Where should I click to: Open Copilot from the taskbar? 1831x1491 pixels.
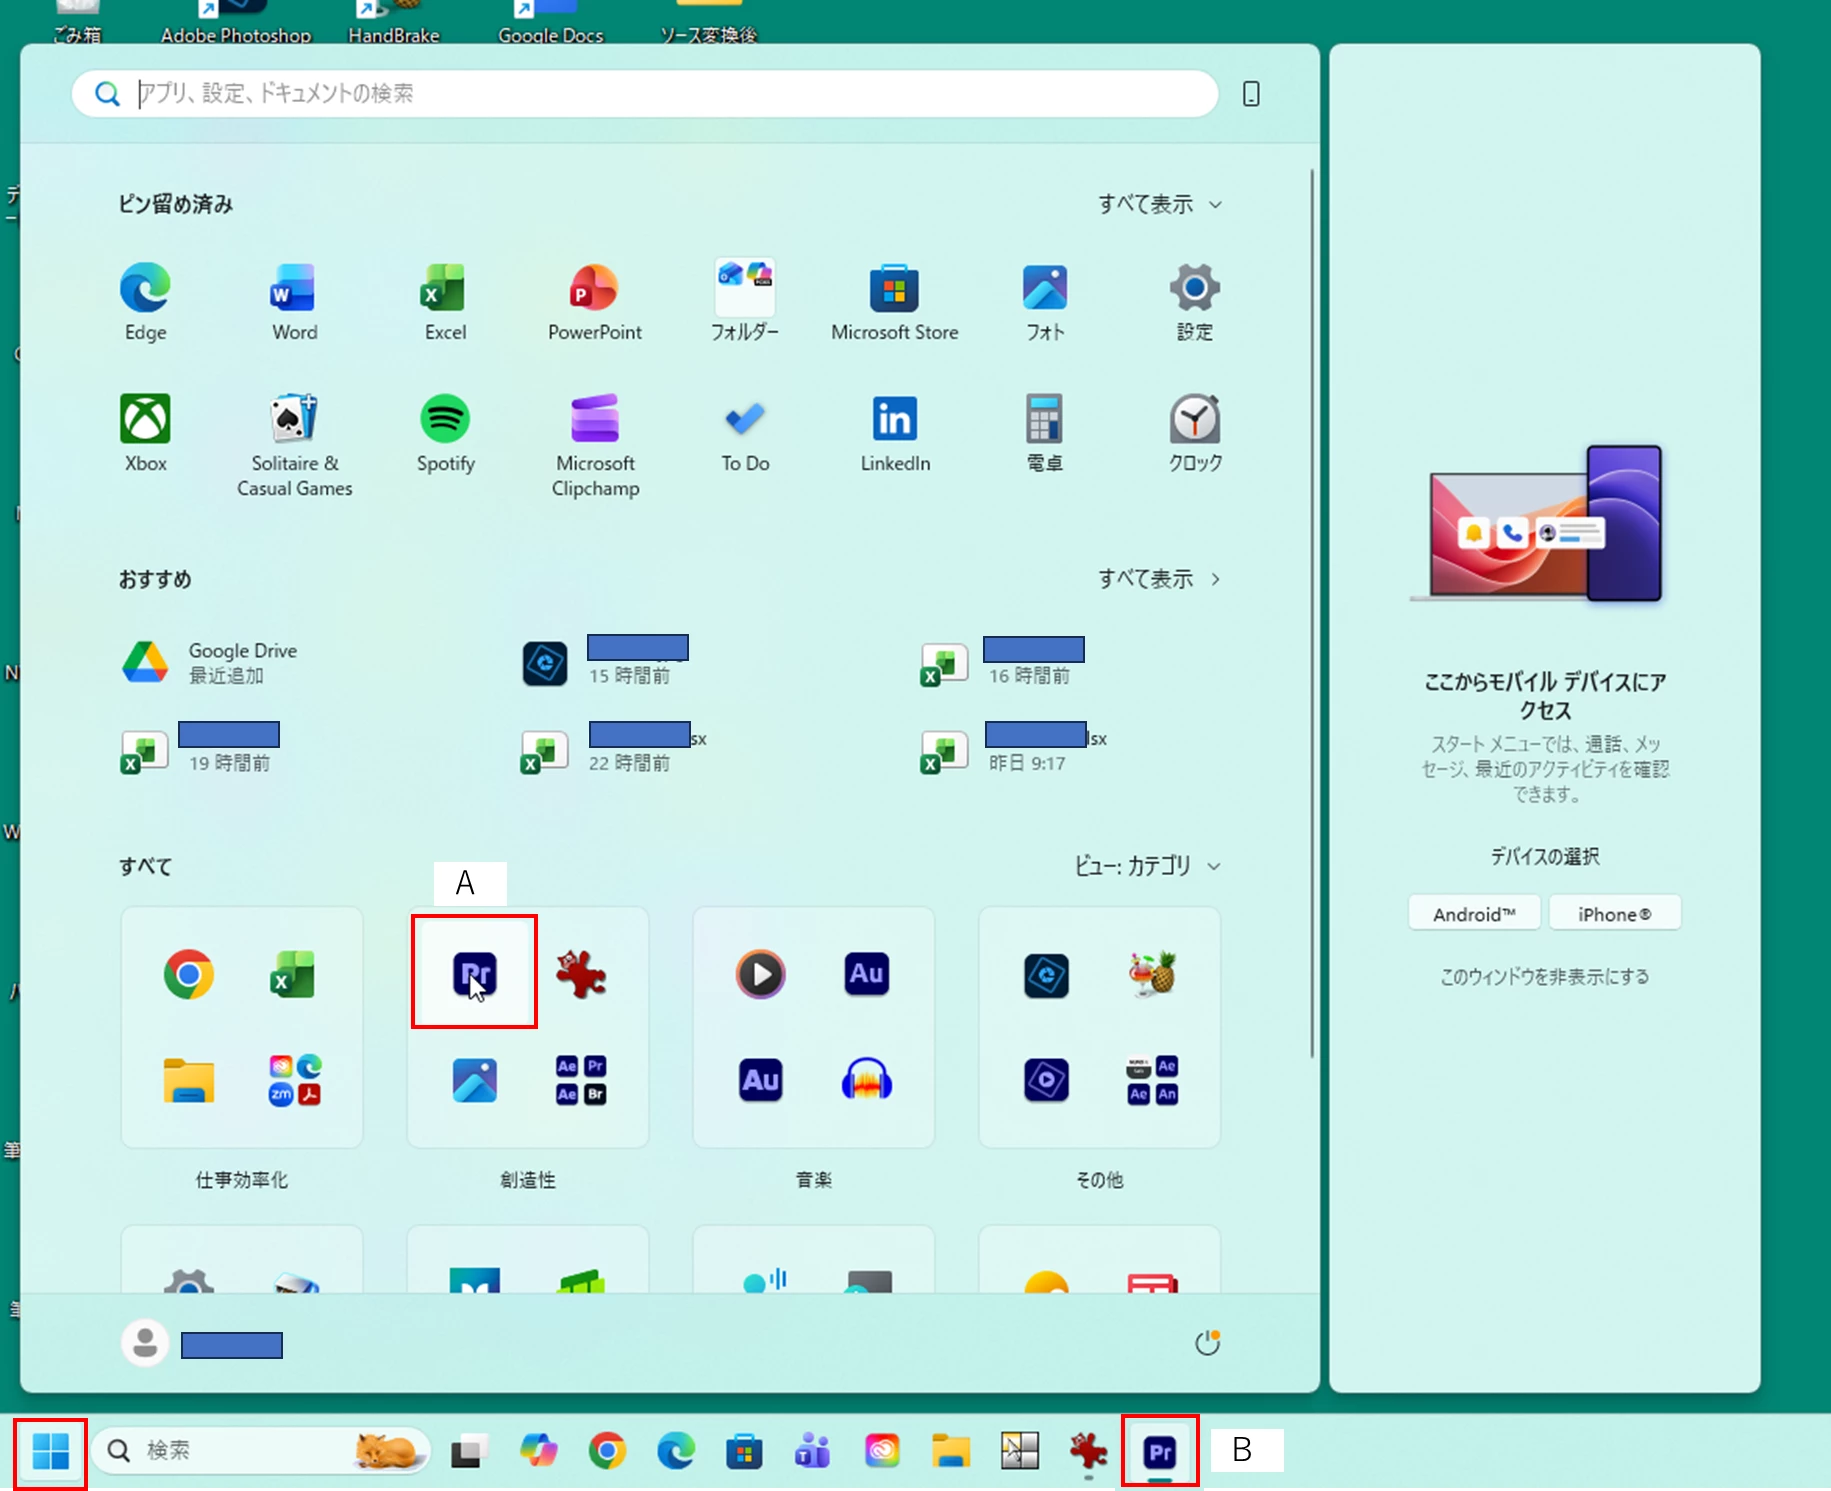point(539,1451)
